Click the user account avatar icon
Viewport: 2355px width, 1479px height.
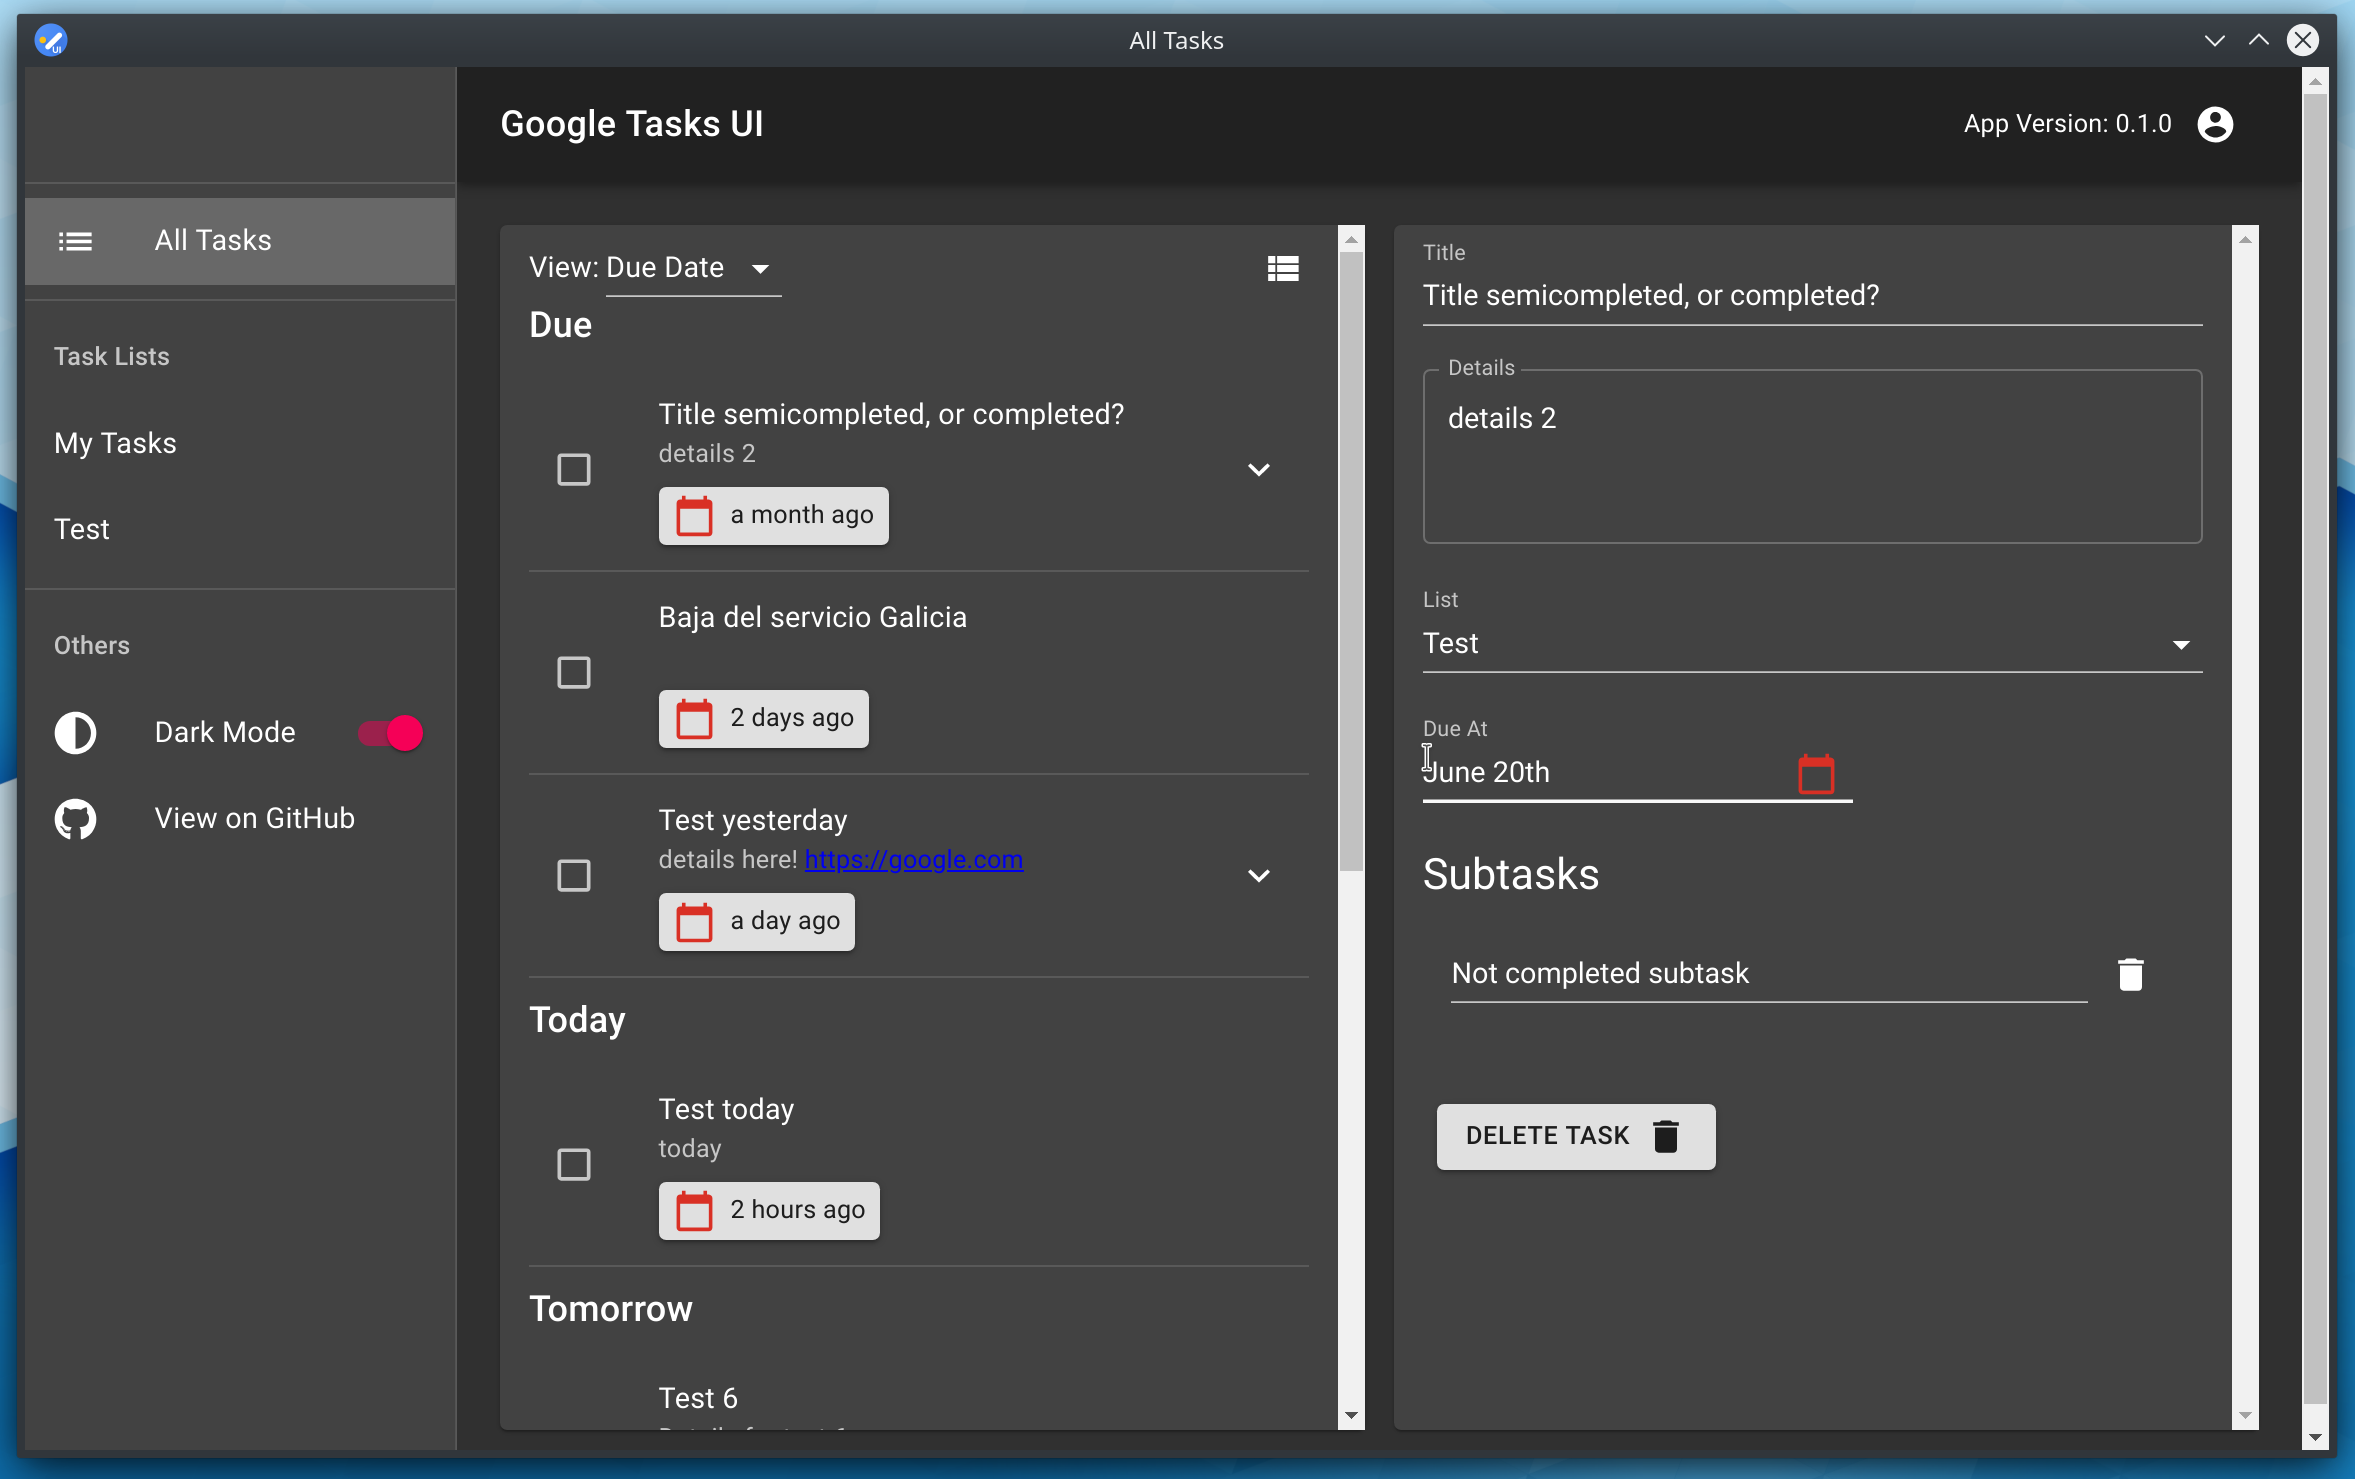(2215, 124)
